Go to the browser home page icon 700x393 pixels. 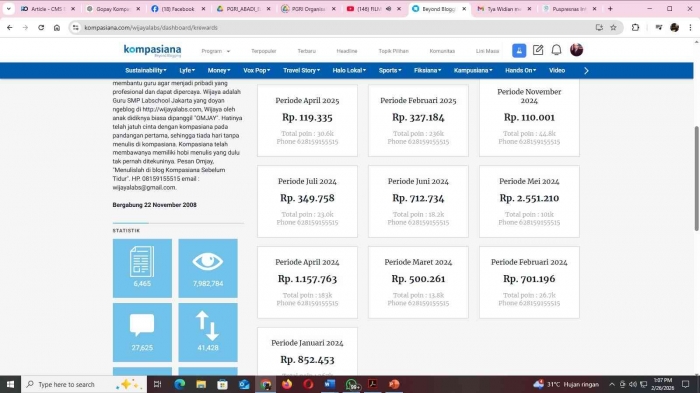click(57, 28)
